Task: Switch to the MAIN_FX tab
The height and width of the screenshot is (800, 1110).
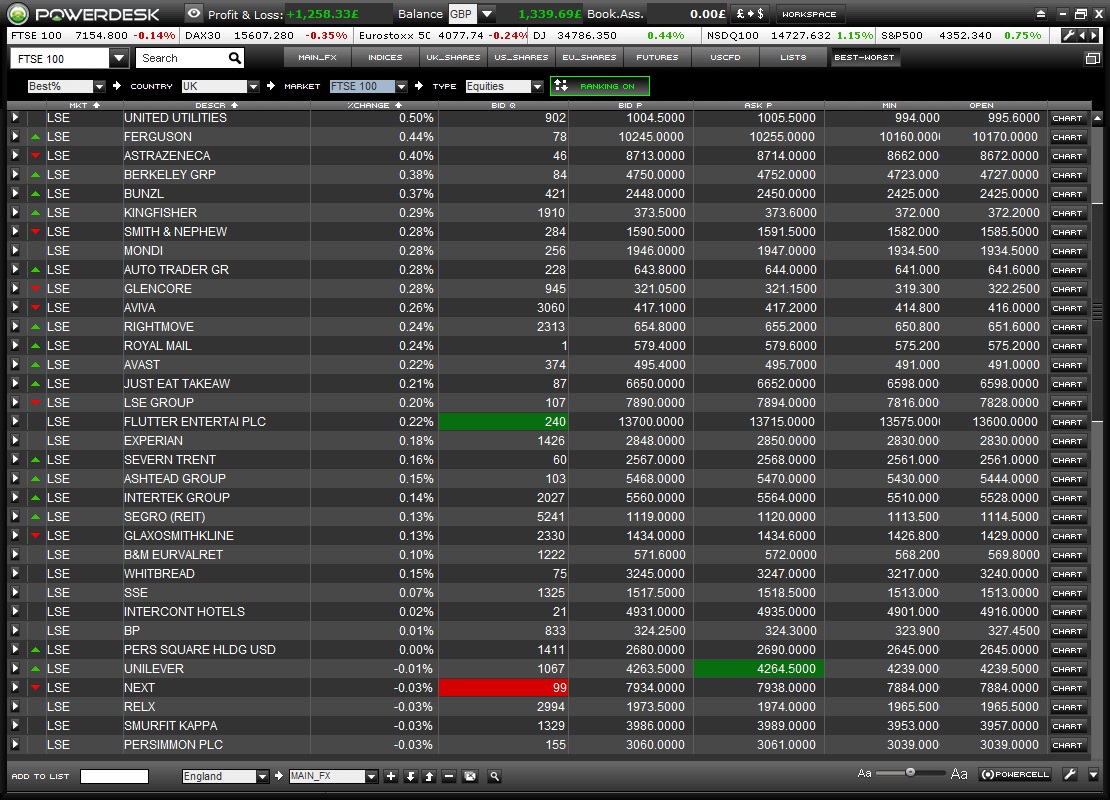Action: [317, 57]
